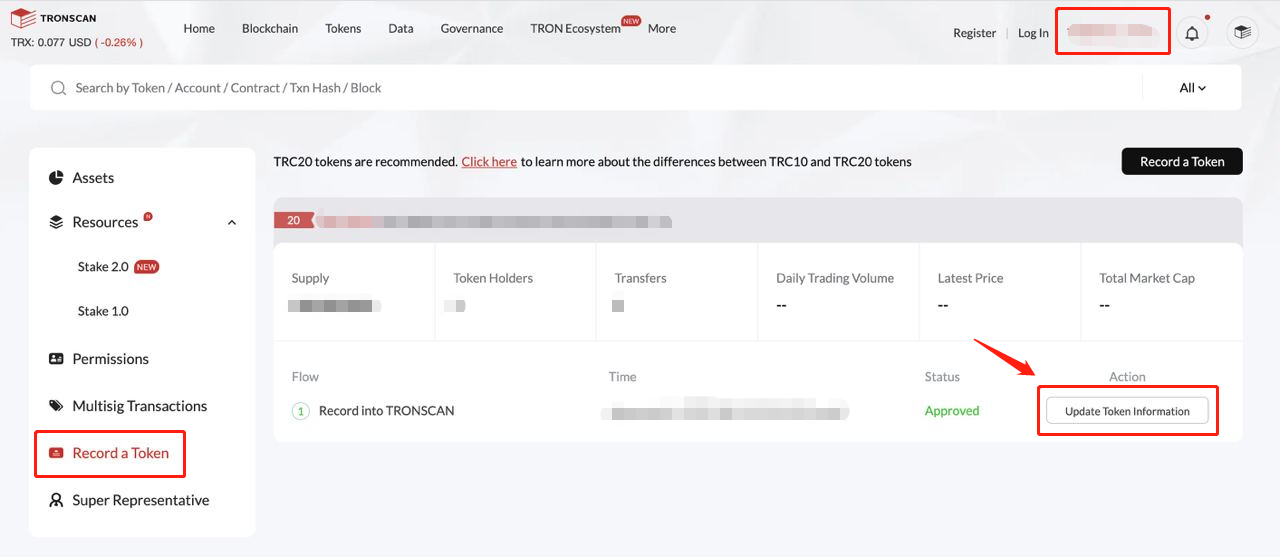This screenshot has height=557, width=1280.
Task: Click the Daily Trading Volume label
Action: [835, 278]
